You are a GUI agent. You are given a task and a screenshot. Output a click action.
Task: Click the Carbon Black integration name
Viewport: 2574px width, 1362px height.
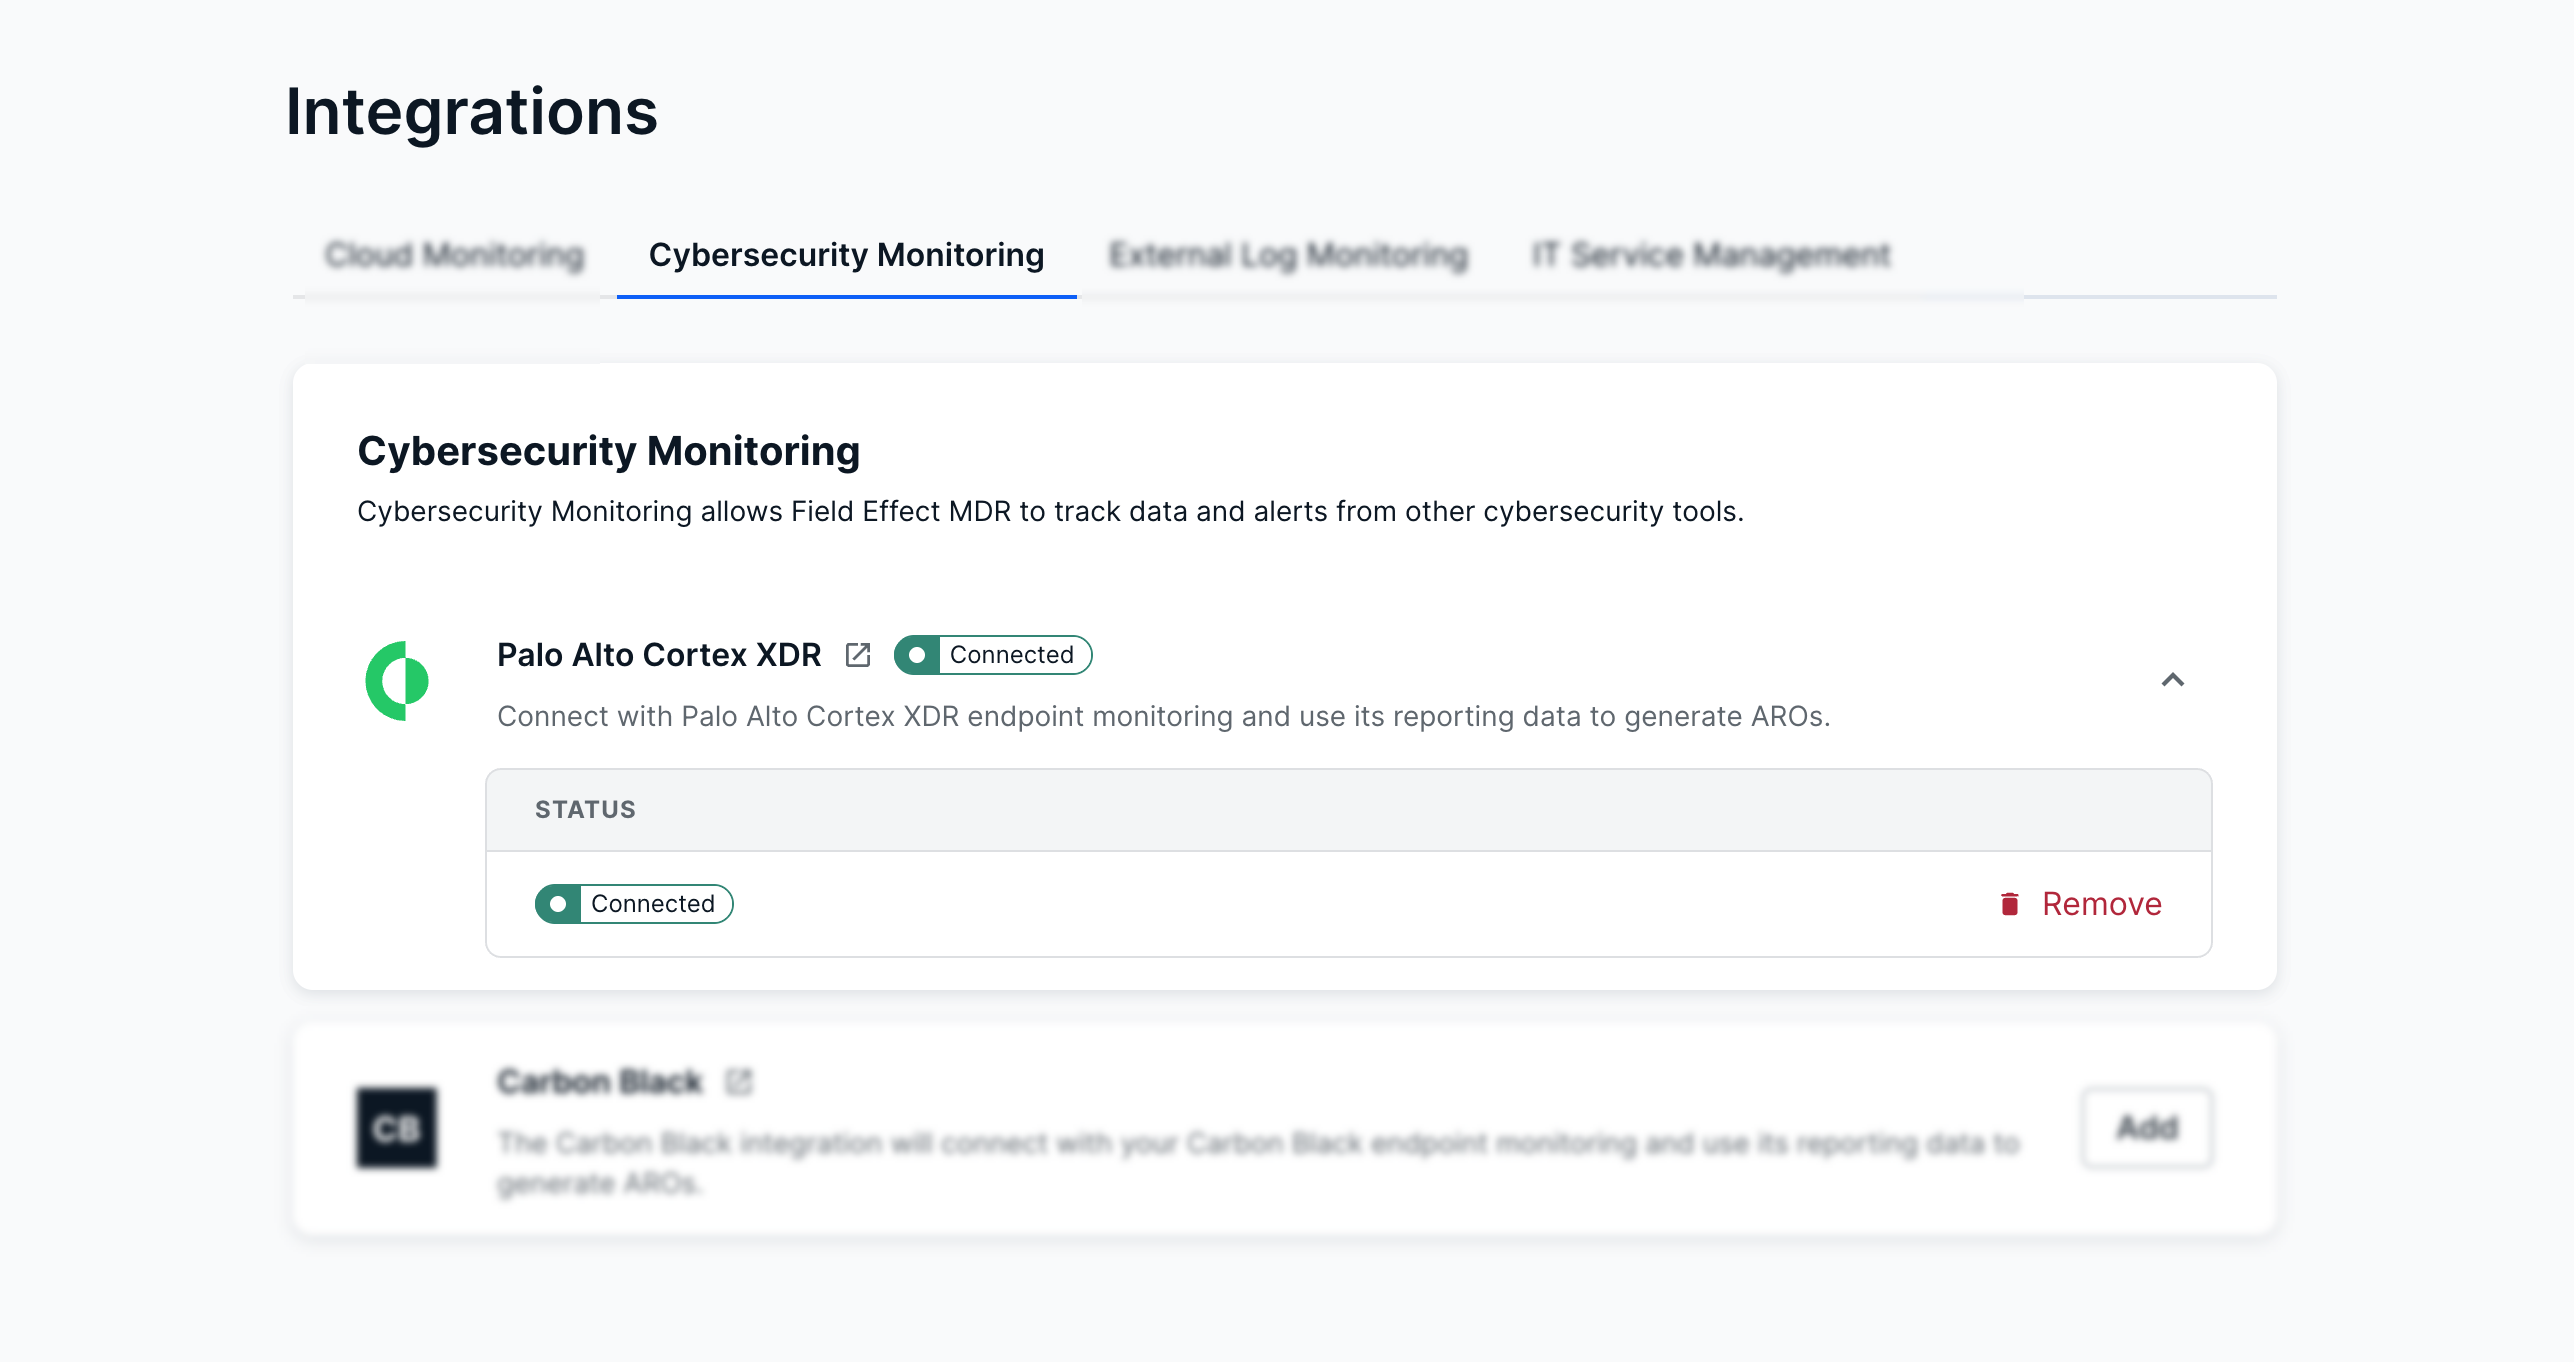tap(600, 1082)
